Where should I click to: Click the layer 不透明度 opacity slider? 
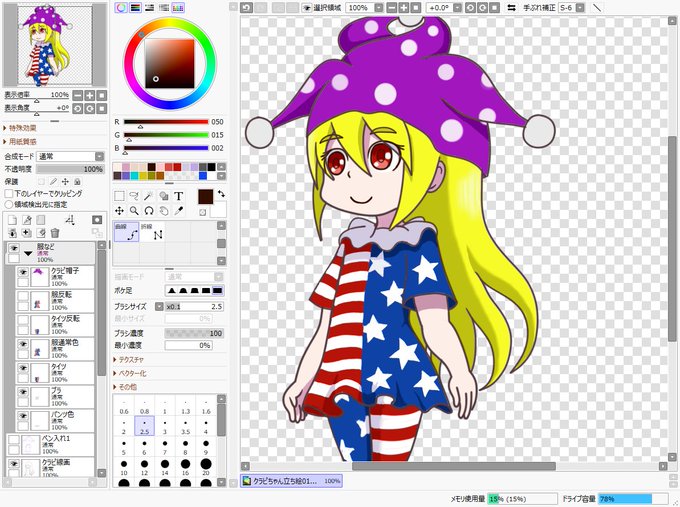tap(70, 169)
